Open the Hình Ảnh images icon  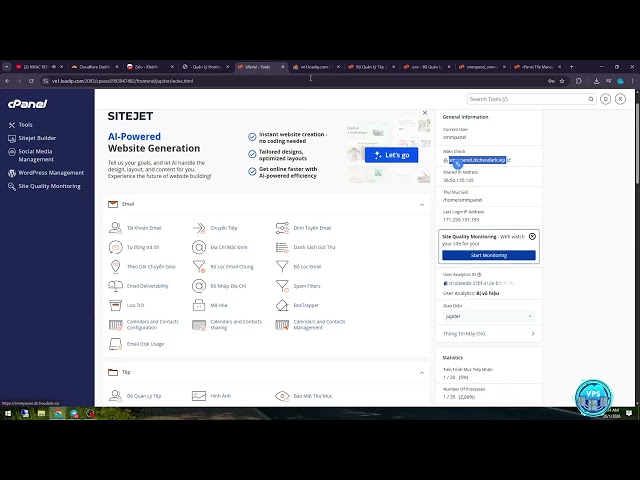tap(199, 396)
